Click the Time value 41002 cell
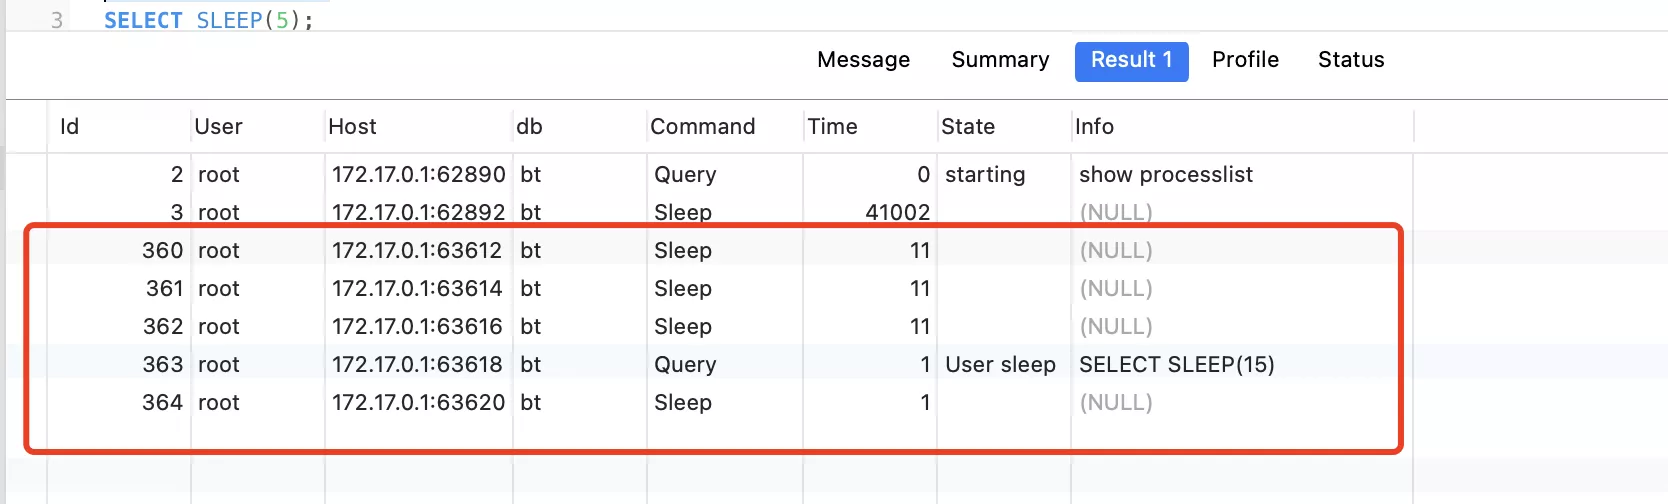 click(x=897, y=213)
